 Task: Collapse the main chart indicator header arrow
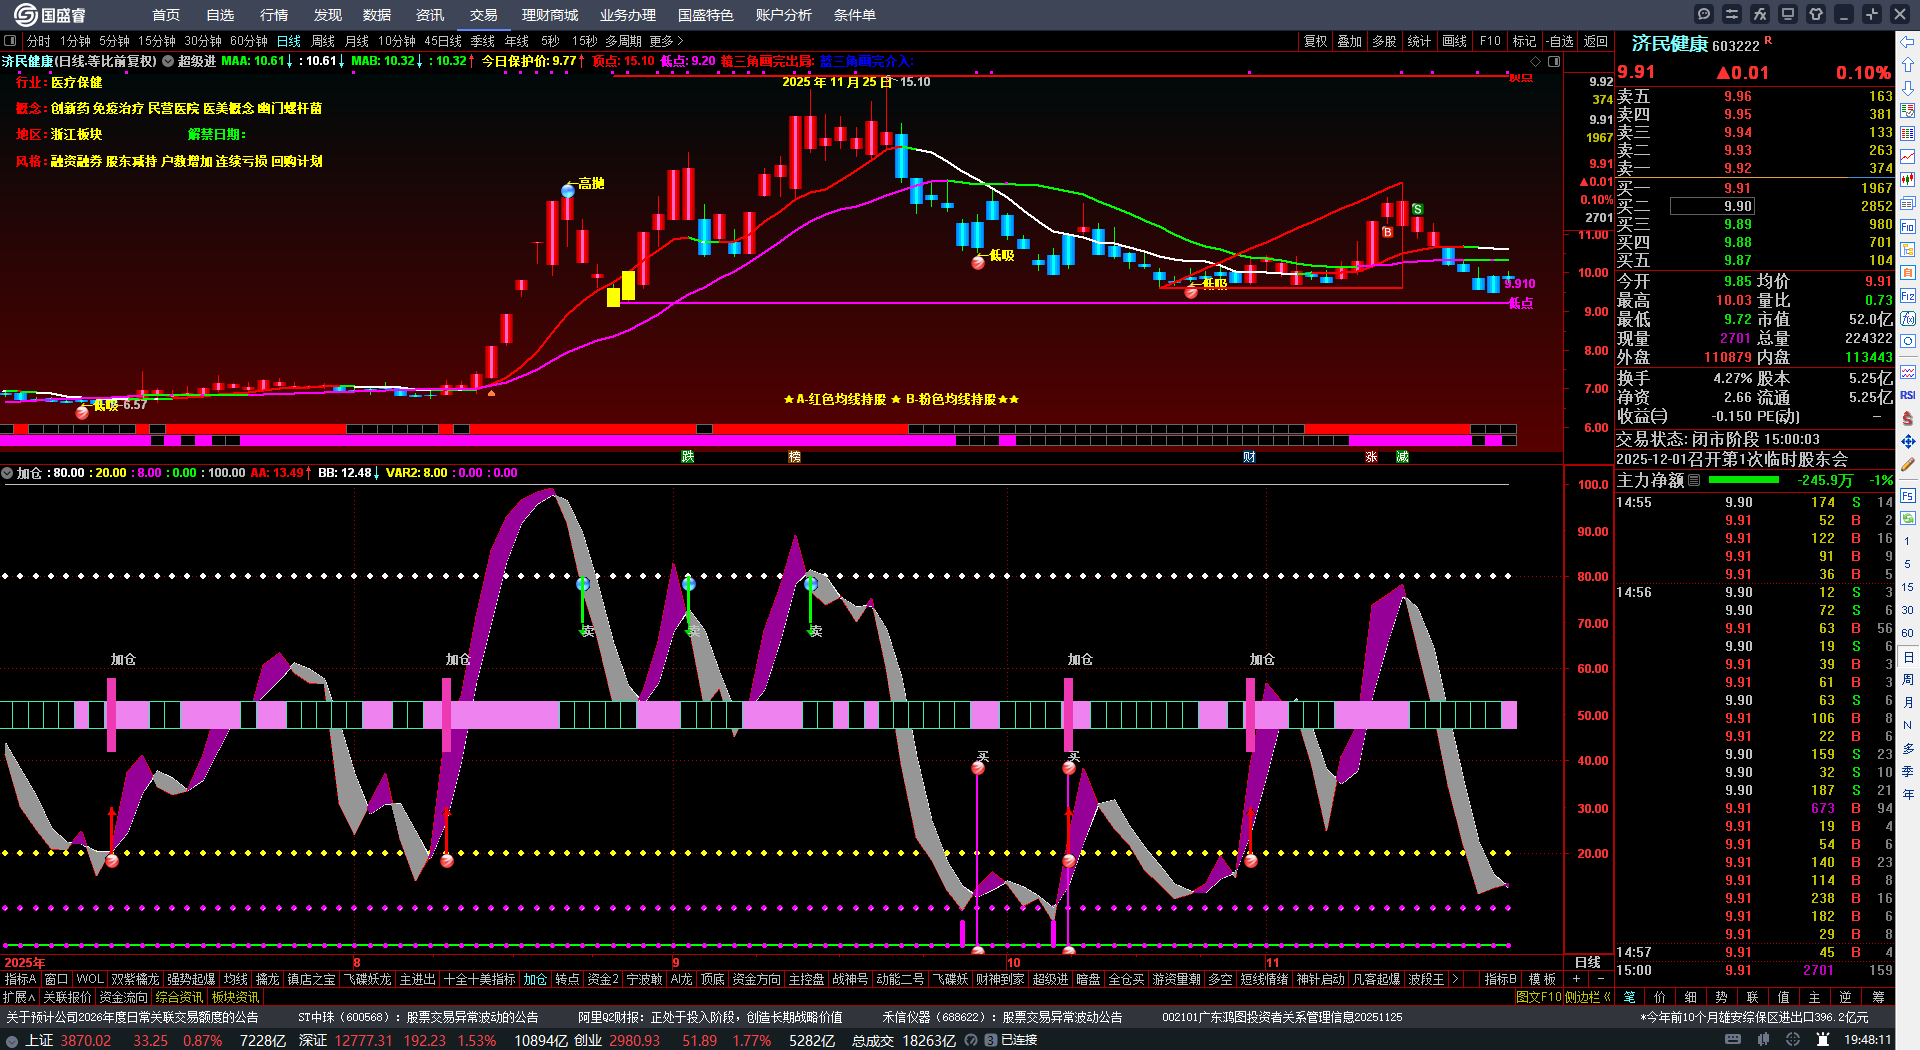click(x=169, y=61)
